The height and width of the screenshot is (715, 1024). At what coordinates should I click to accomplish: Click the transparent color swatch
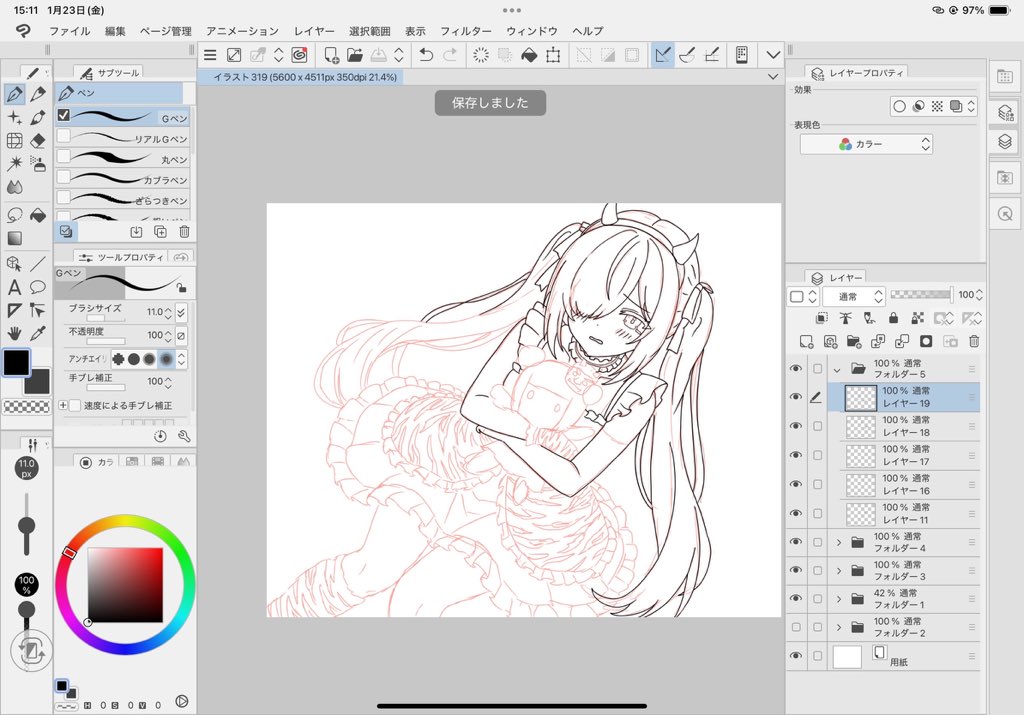coord(27,407)
